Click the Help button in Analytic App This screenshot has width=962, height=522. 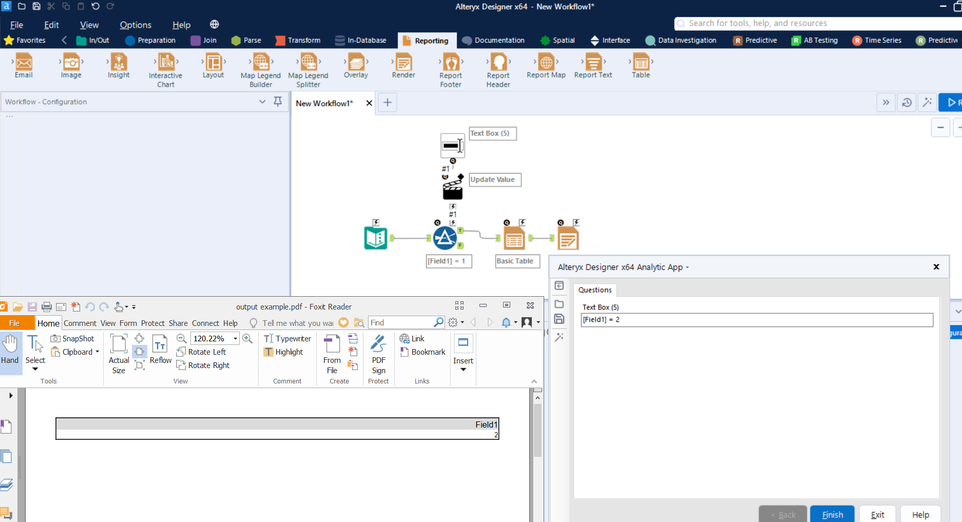point(920,514)
